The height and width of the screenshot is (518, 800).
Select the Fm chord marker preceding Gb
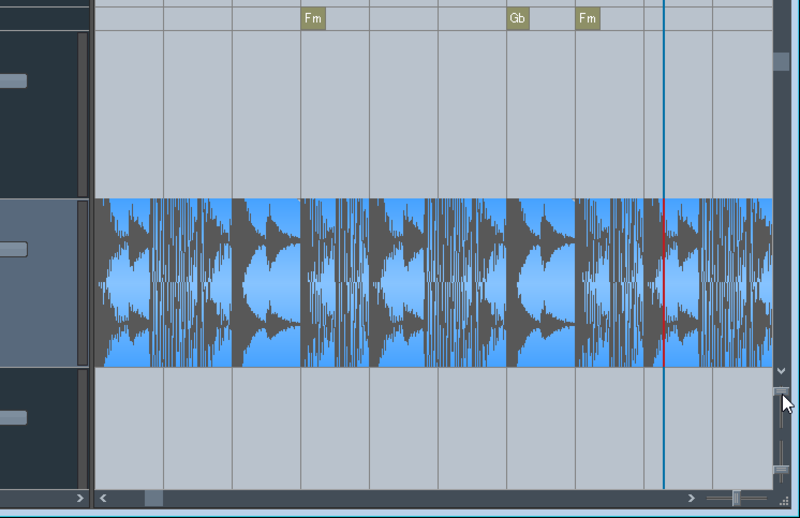click(313, 19)
